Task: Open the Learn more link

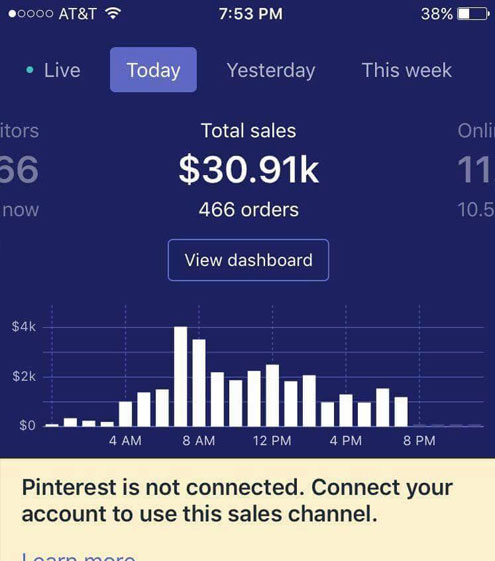Action: click(x=79, y=556)
